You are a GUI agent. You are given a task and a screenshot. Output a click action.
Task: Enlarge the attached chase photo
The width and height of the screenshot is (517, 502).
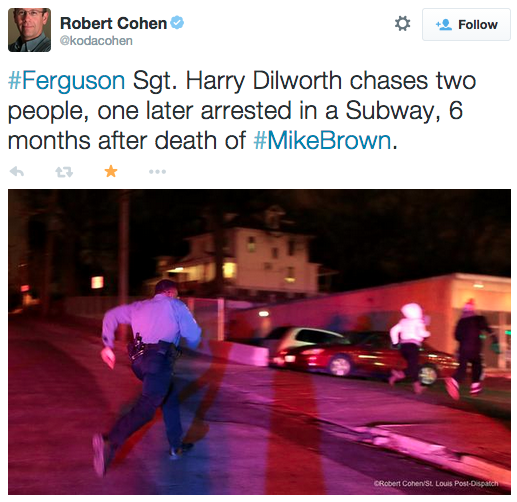[259, 342]
